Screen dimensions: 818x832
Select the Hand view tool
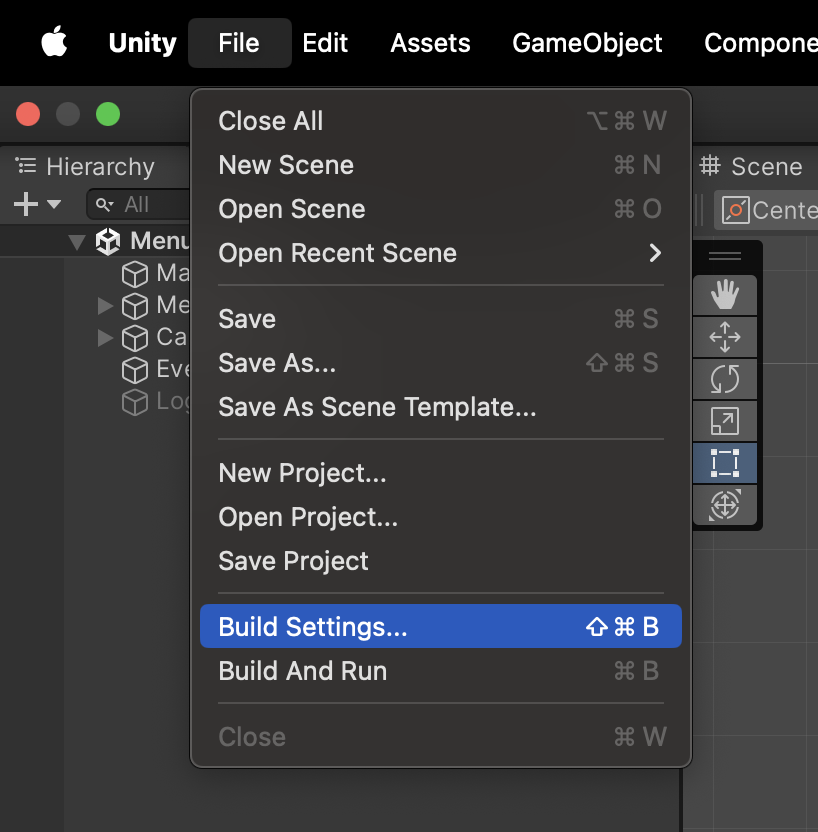[x=724, y=294]
